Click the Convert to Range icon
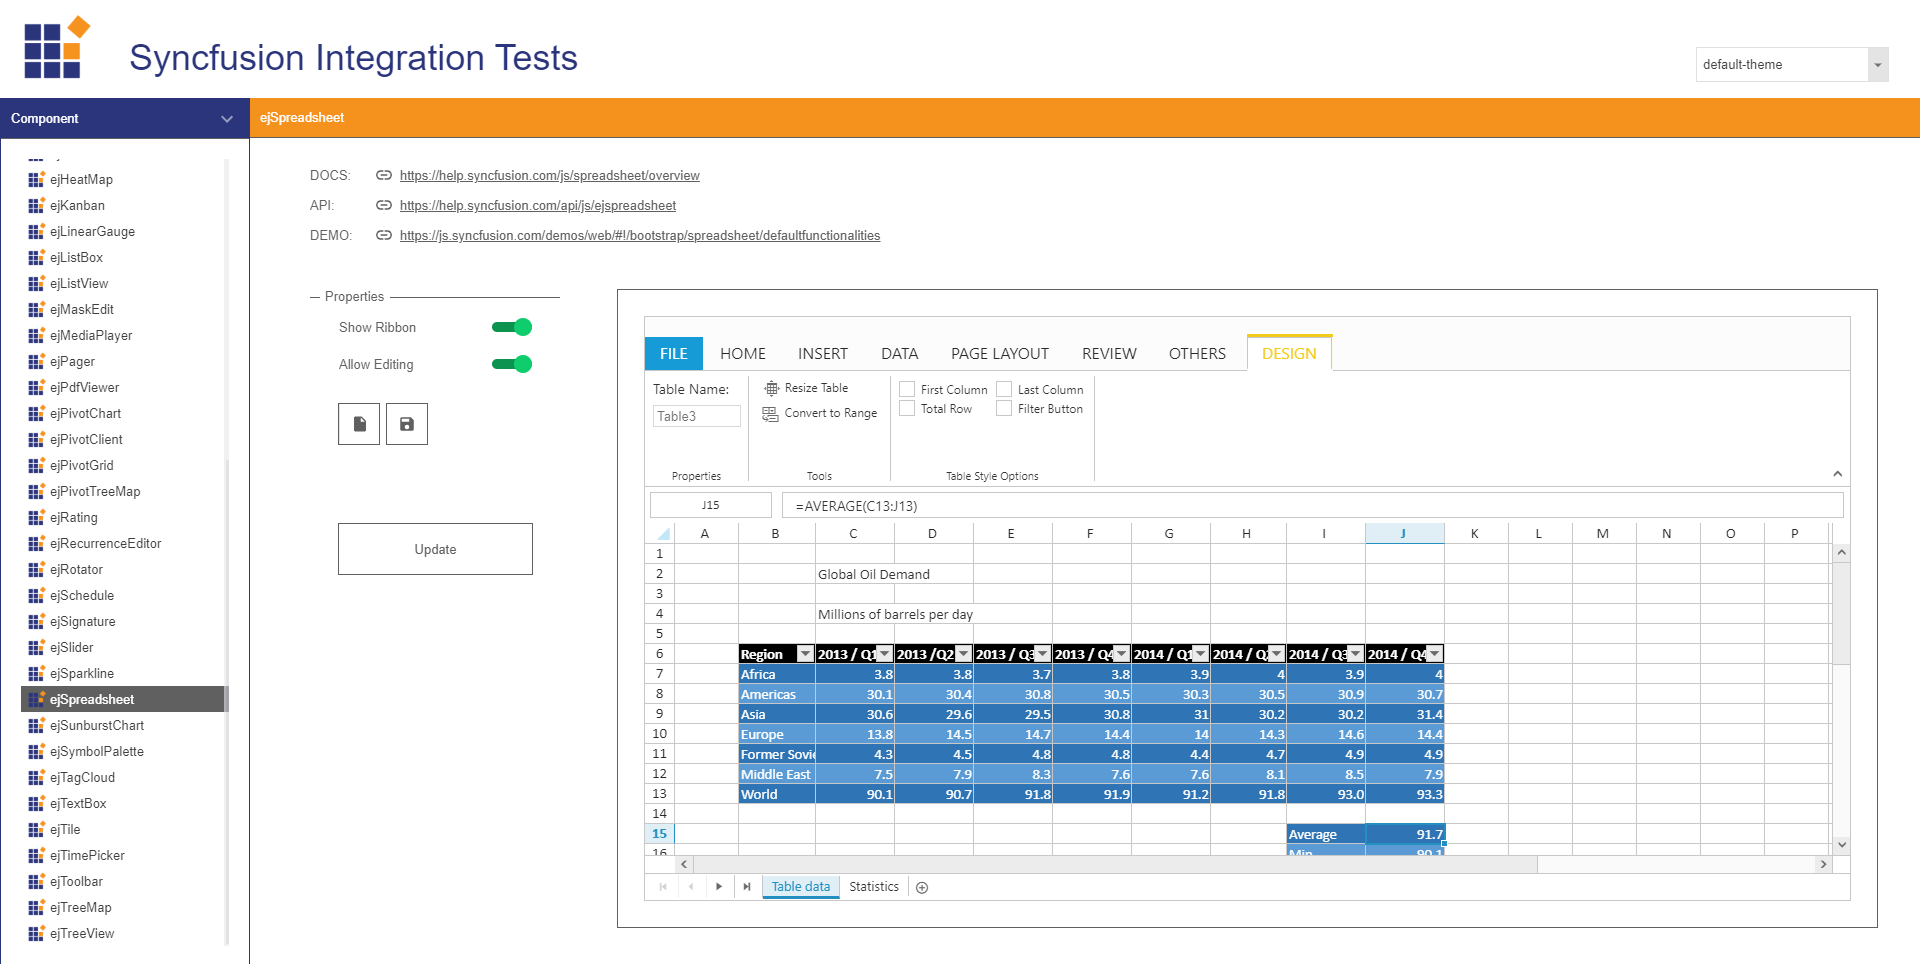1920x964 pixels. pyautogui.click(x=770, y=413)
